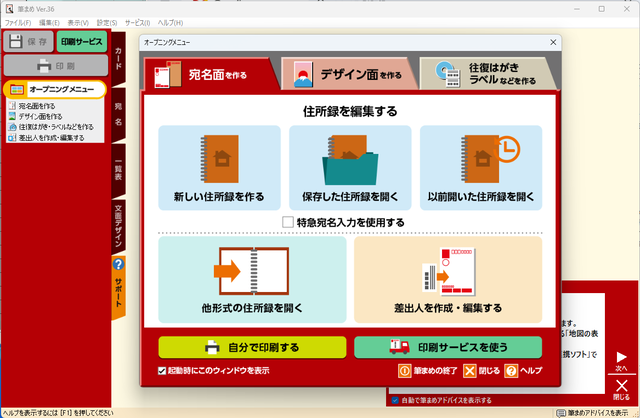This screenshot has width=640, height=418.
Task: Click the 印刷サービスを使う button
Action: coord(448,347)
